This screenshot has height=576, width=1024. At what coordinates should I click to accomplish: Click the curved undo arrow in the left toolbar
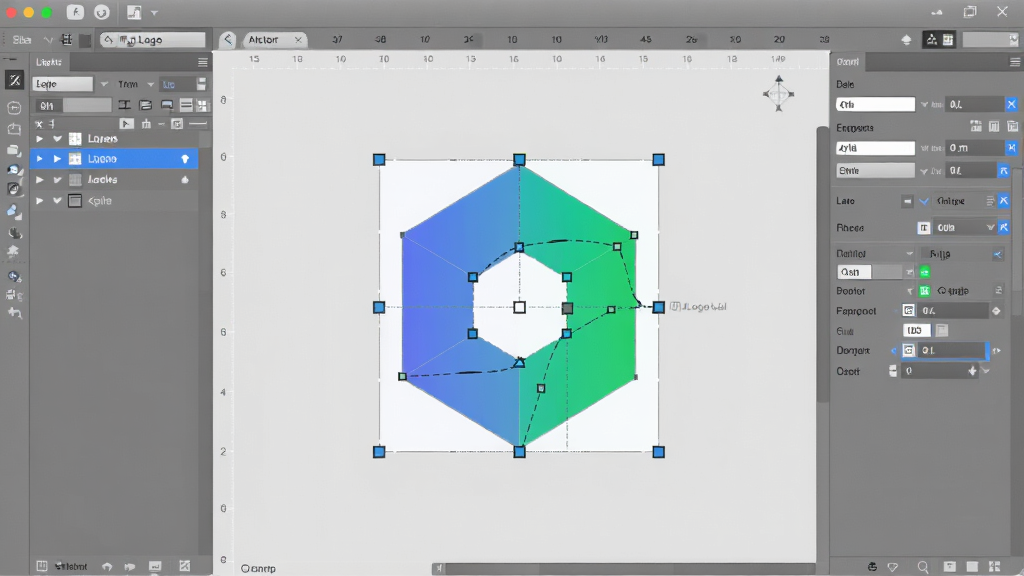tap(14, 313)
